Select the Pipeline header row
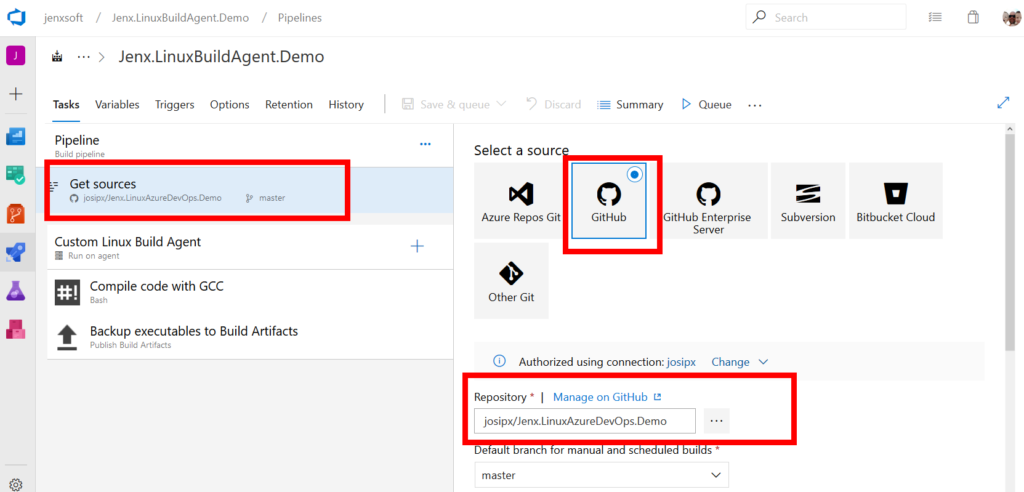Screen dimensions: 1024x492 pyautogui.click(x=250, y=146)
